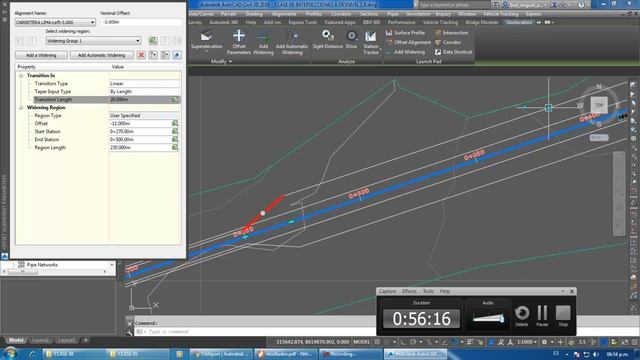Open Data Shortcut from Launch Pad
Screen dimensions: 640x360
point(453,52)
